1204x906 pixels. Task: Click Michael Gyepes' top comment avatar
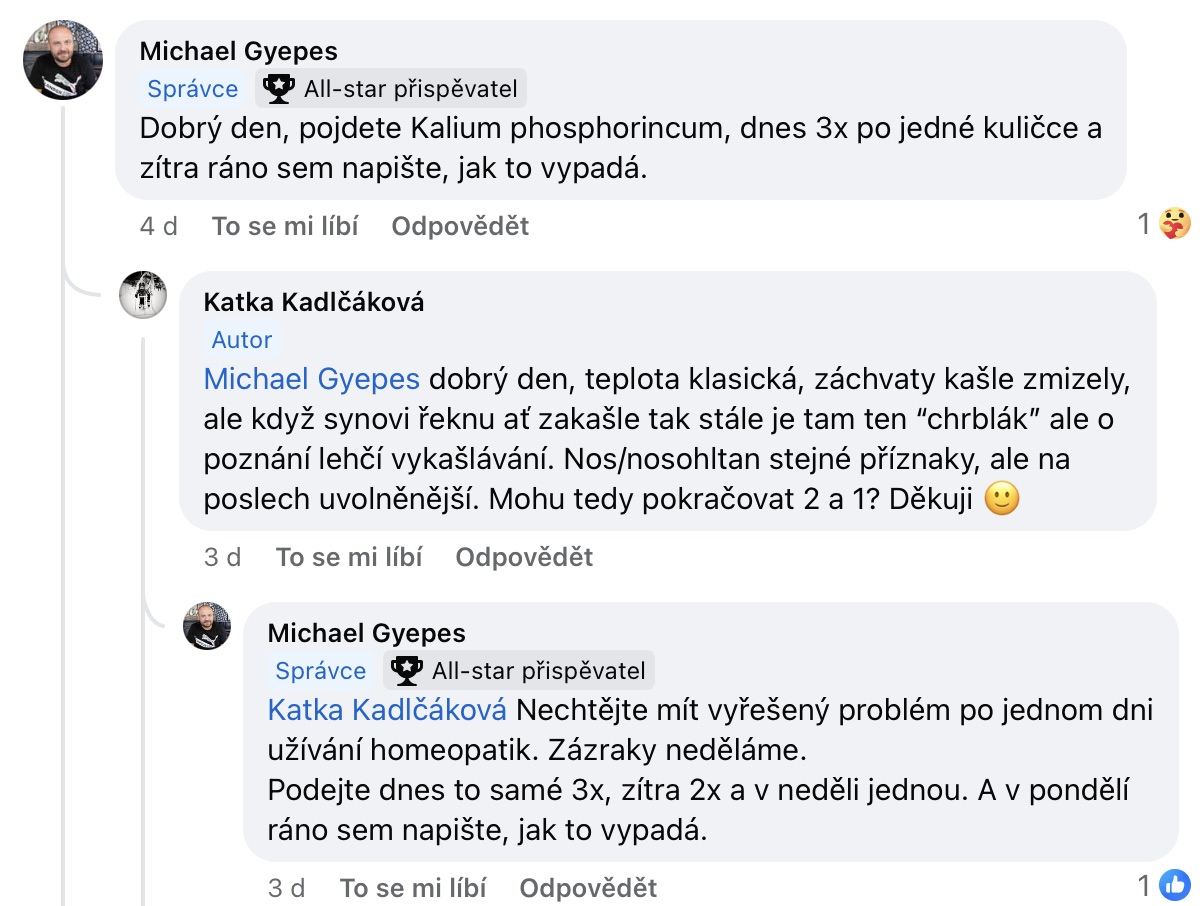tap(63, 60)
